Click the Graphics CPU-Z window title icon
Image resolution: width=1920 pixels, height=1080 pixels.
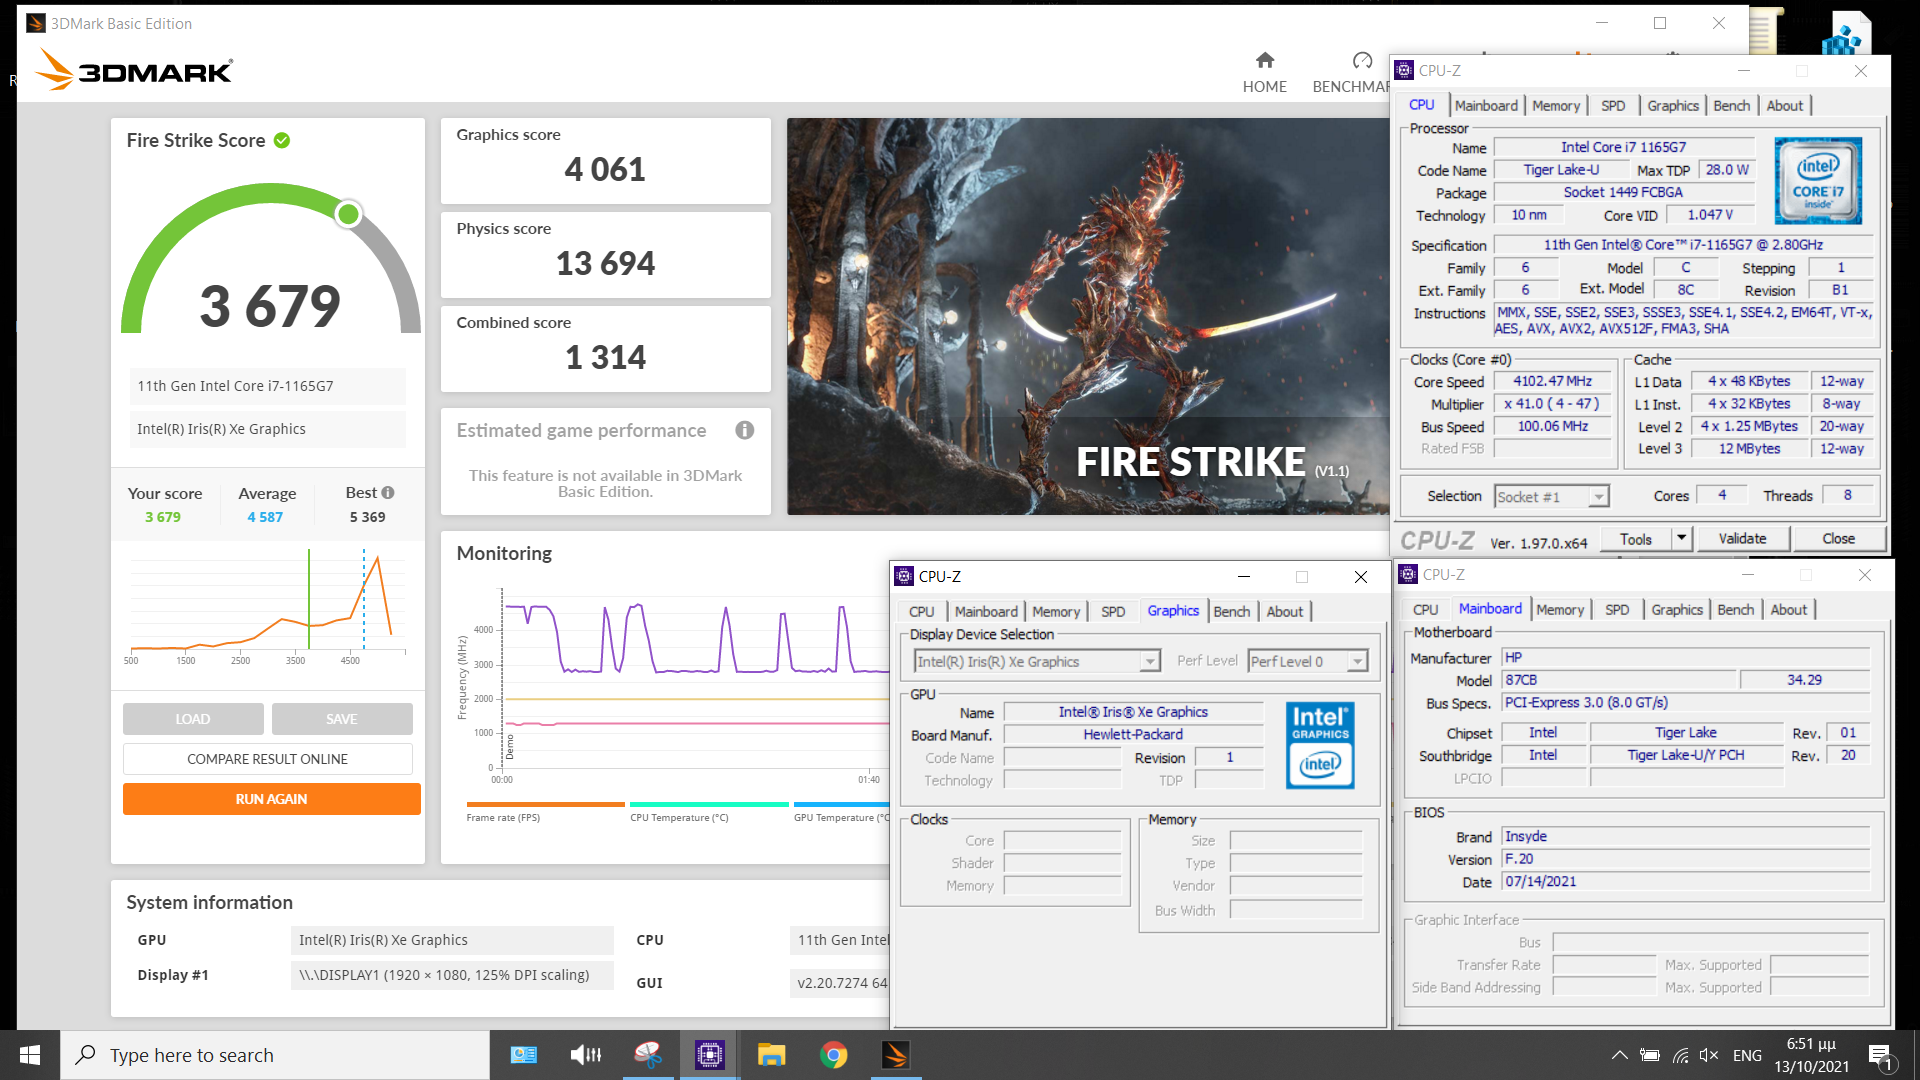pos(904,576)
